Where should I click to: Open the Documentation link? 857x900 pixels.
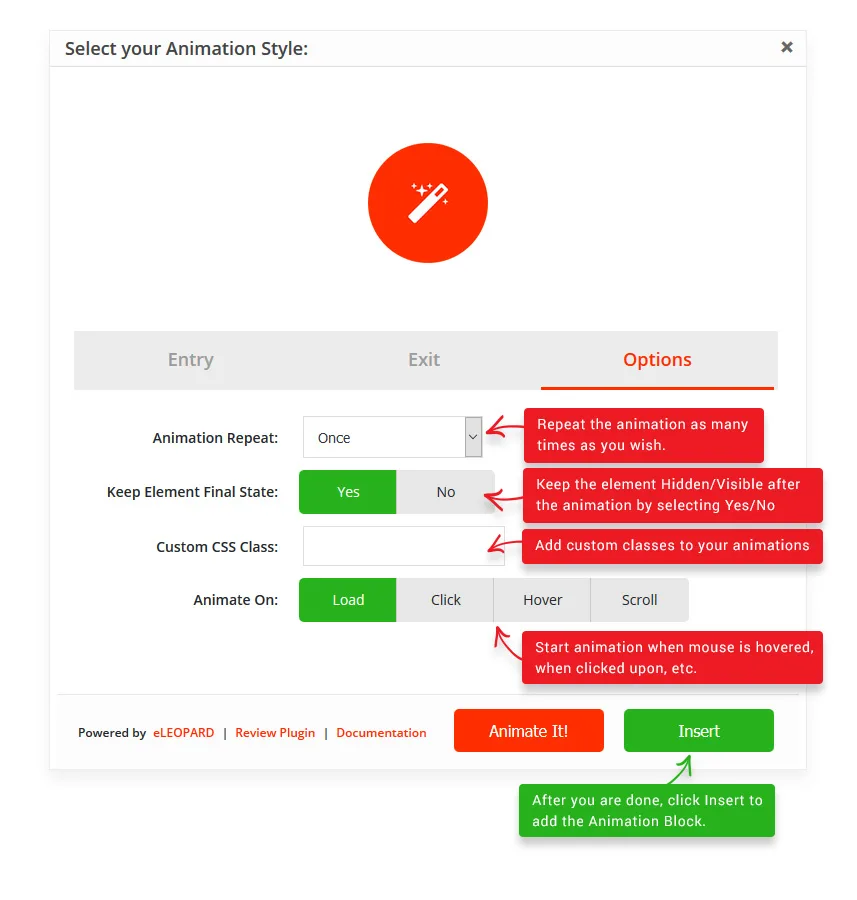click(381, 732)
